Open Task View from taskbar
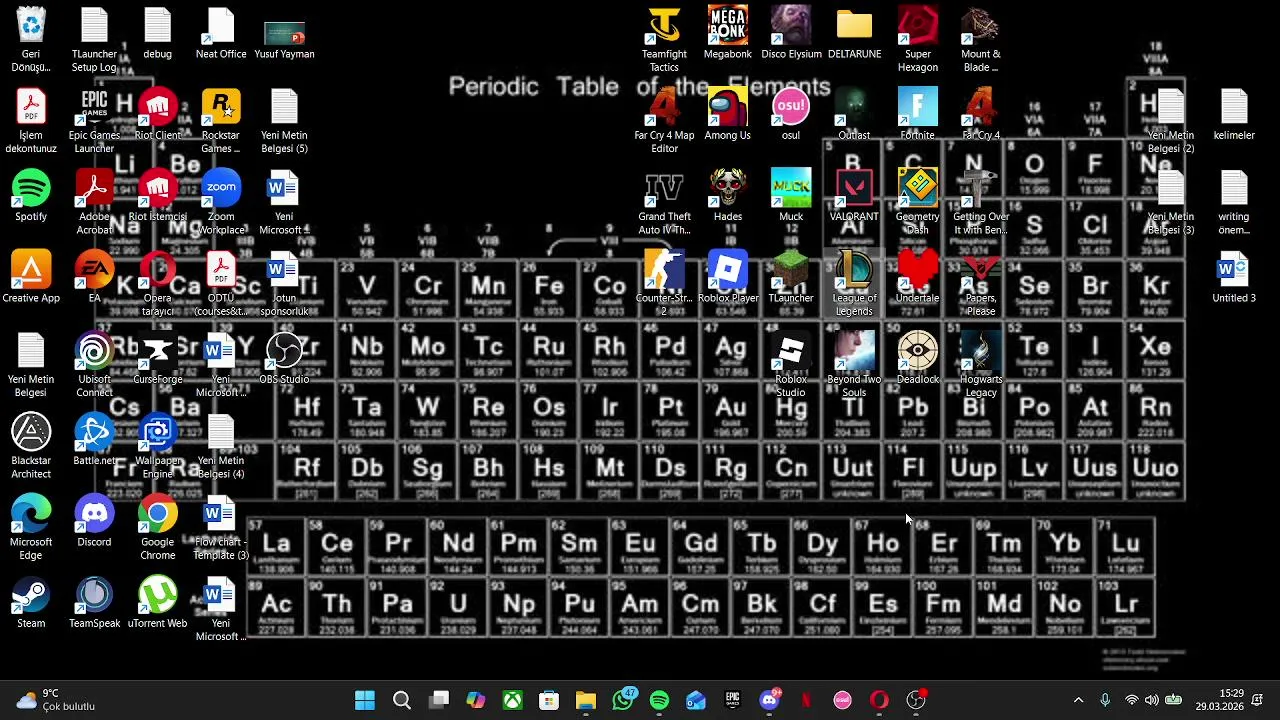The width and height of the screenshot is (1280, 720). pyautogui.click(x=439, y=700)
